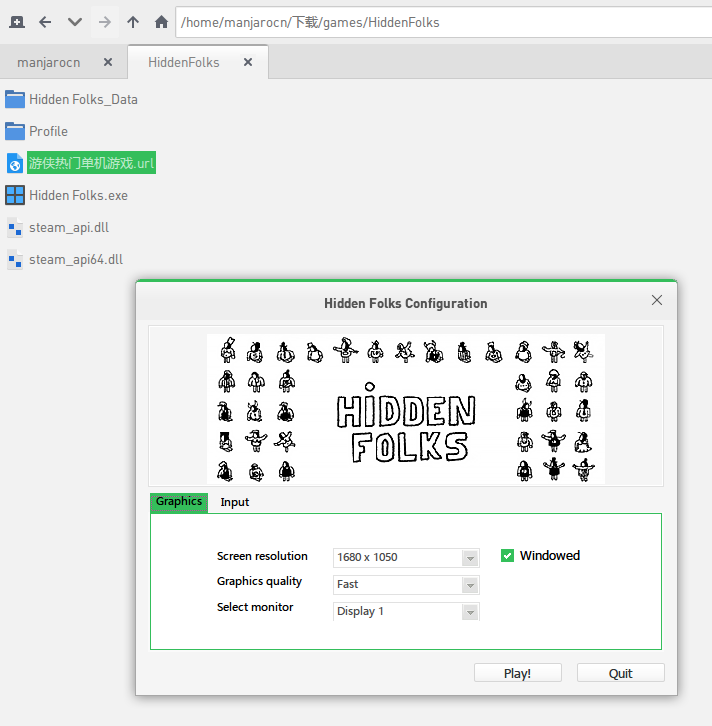Image resolution: width=712 pixels, height=726 pixels.
Task: Click the Graphics quality dropdown arrow
Action: pyautogui.click(x=470, y=585)
